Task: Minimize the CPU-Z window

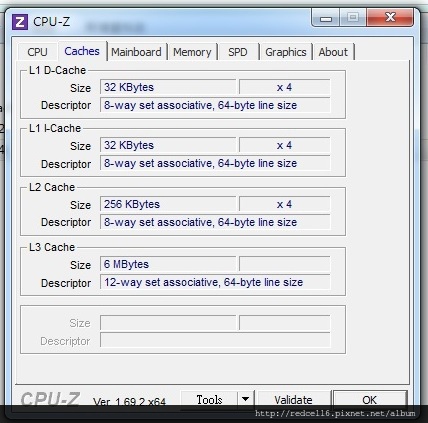Action: (326, 18)
